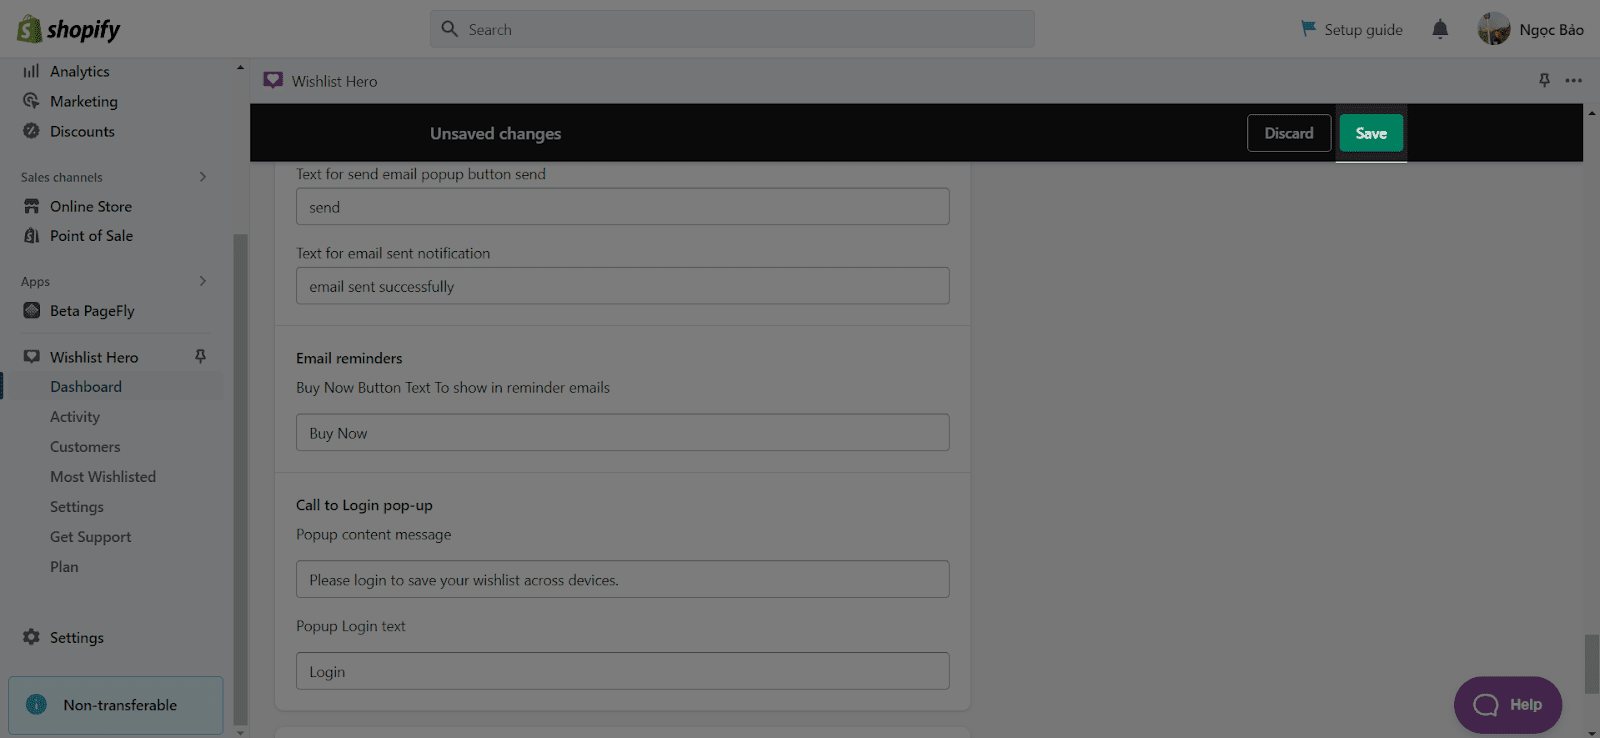Open Online Store channel
The image size is (1600, 738).
point(91,206)
